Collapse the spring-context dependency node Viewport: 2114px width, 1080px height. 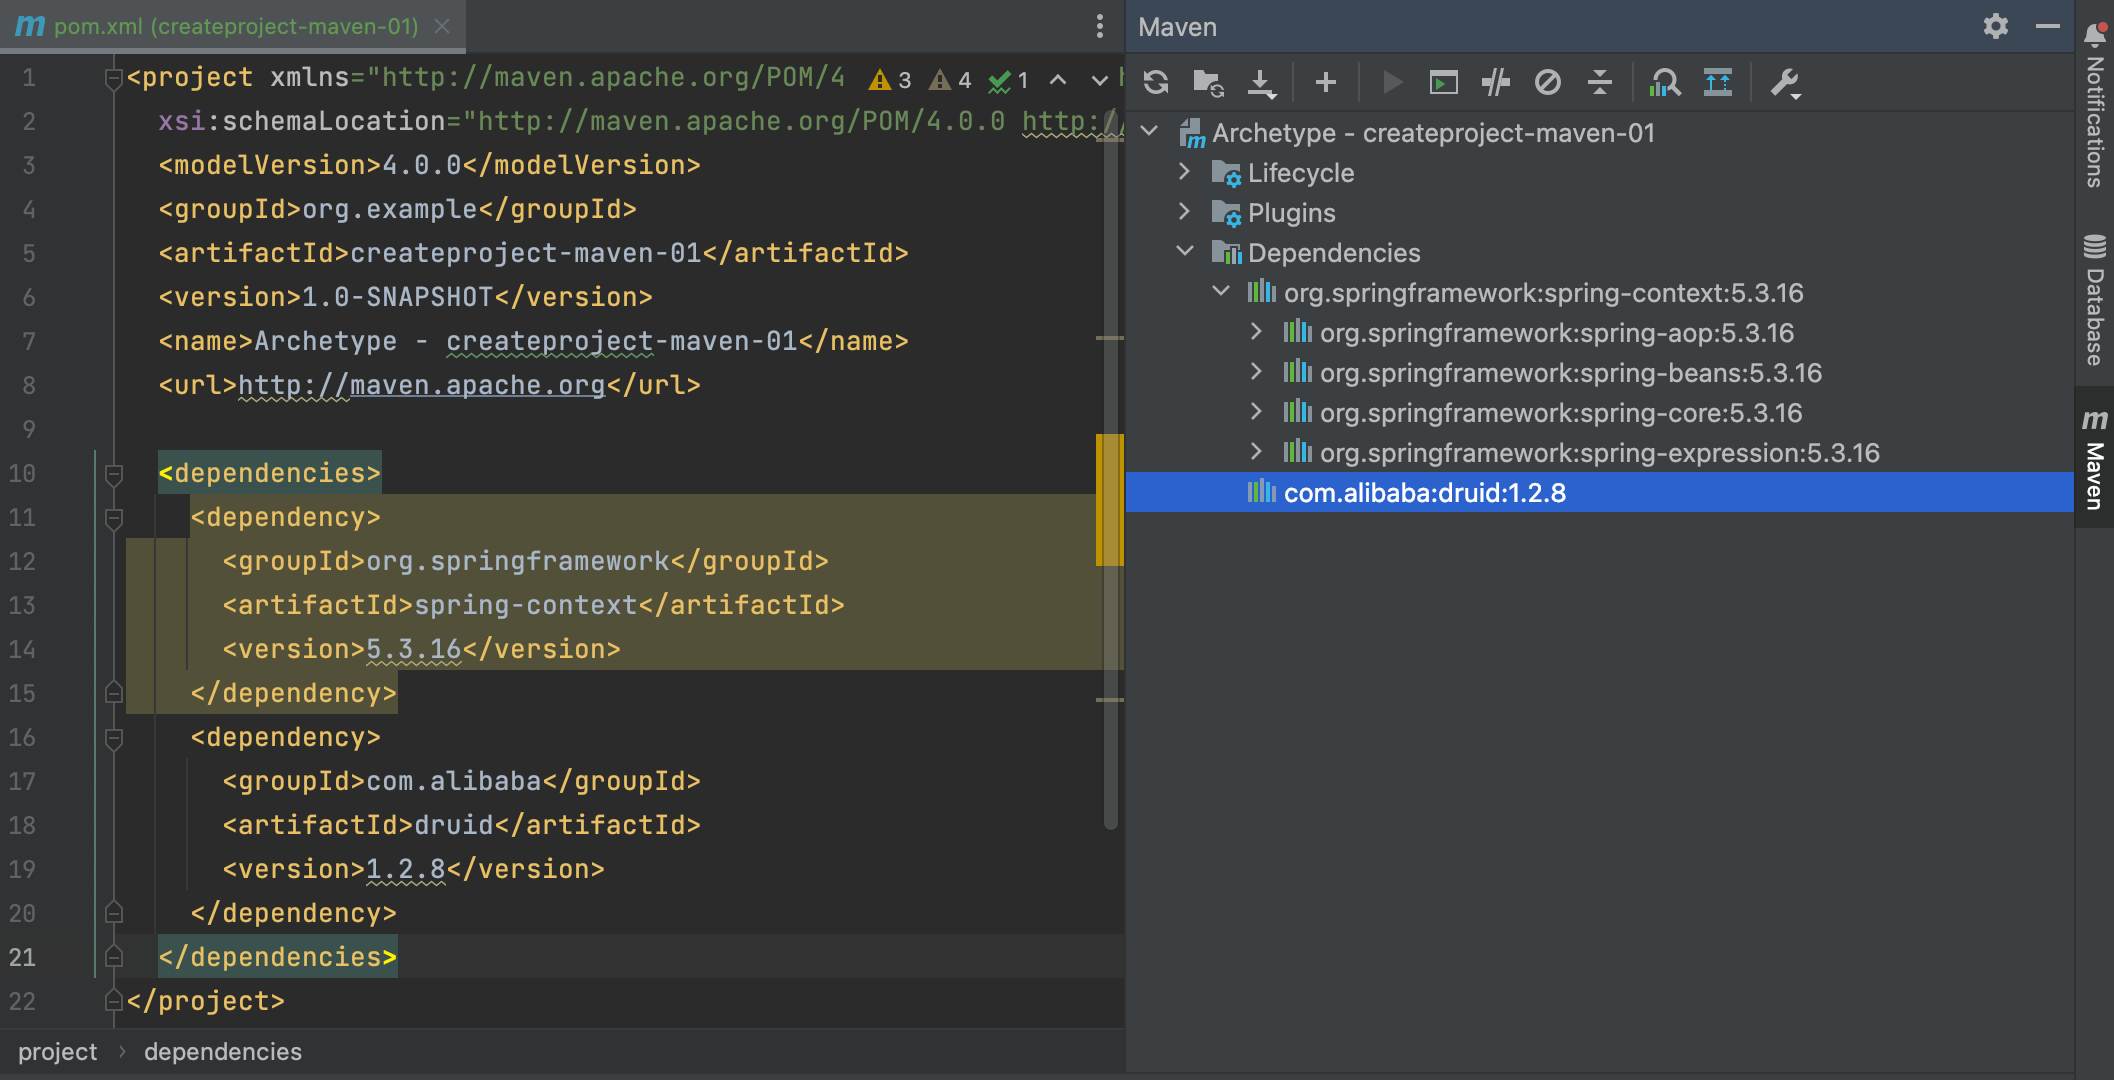[1221, 292]
